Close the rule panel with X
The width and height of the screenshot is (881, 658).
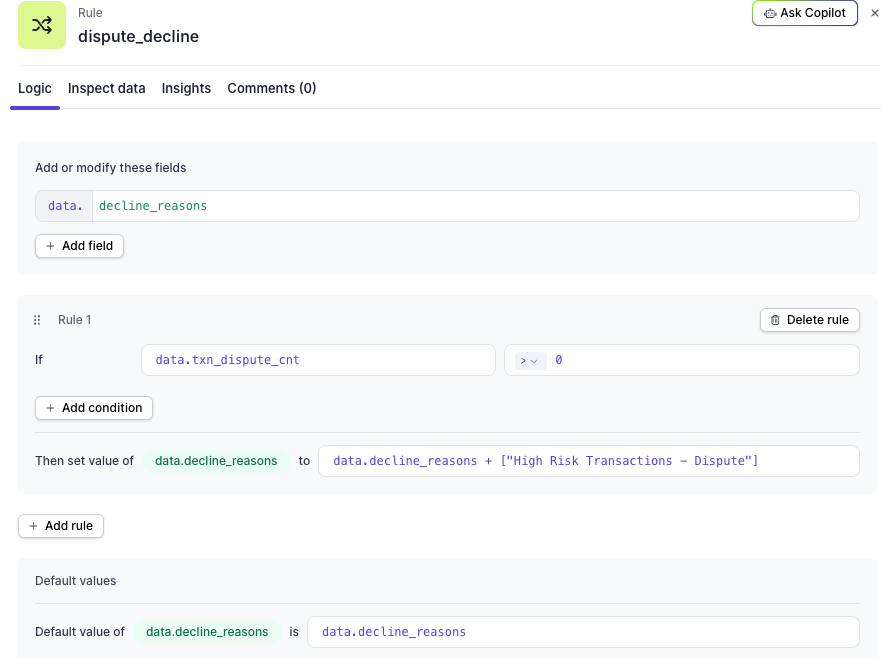coord(874,13)
